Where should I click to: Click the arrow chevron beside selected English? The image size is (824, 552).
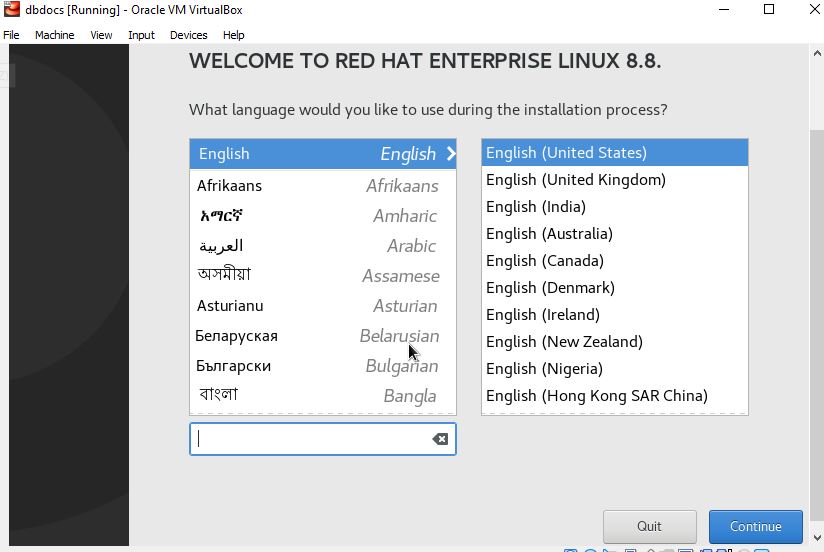click(x=450, y=154)
